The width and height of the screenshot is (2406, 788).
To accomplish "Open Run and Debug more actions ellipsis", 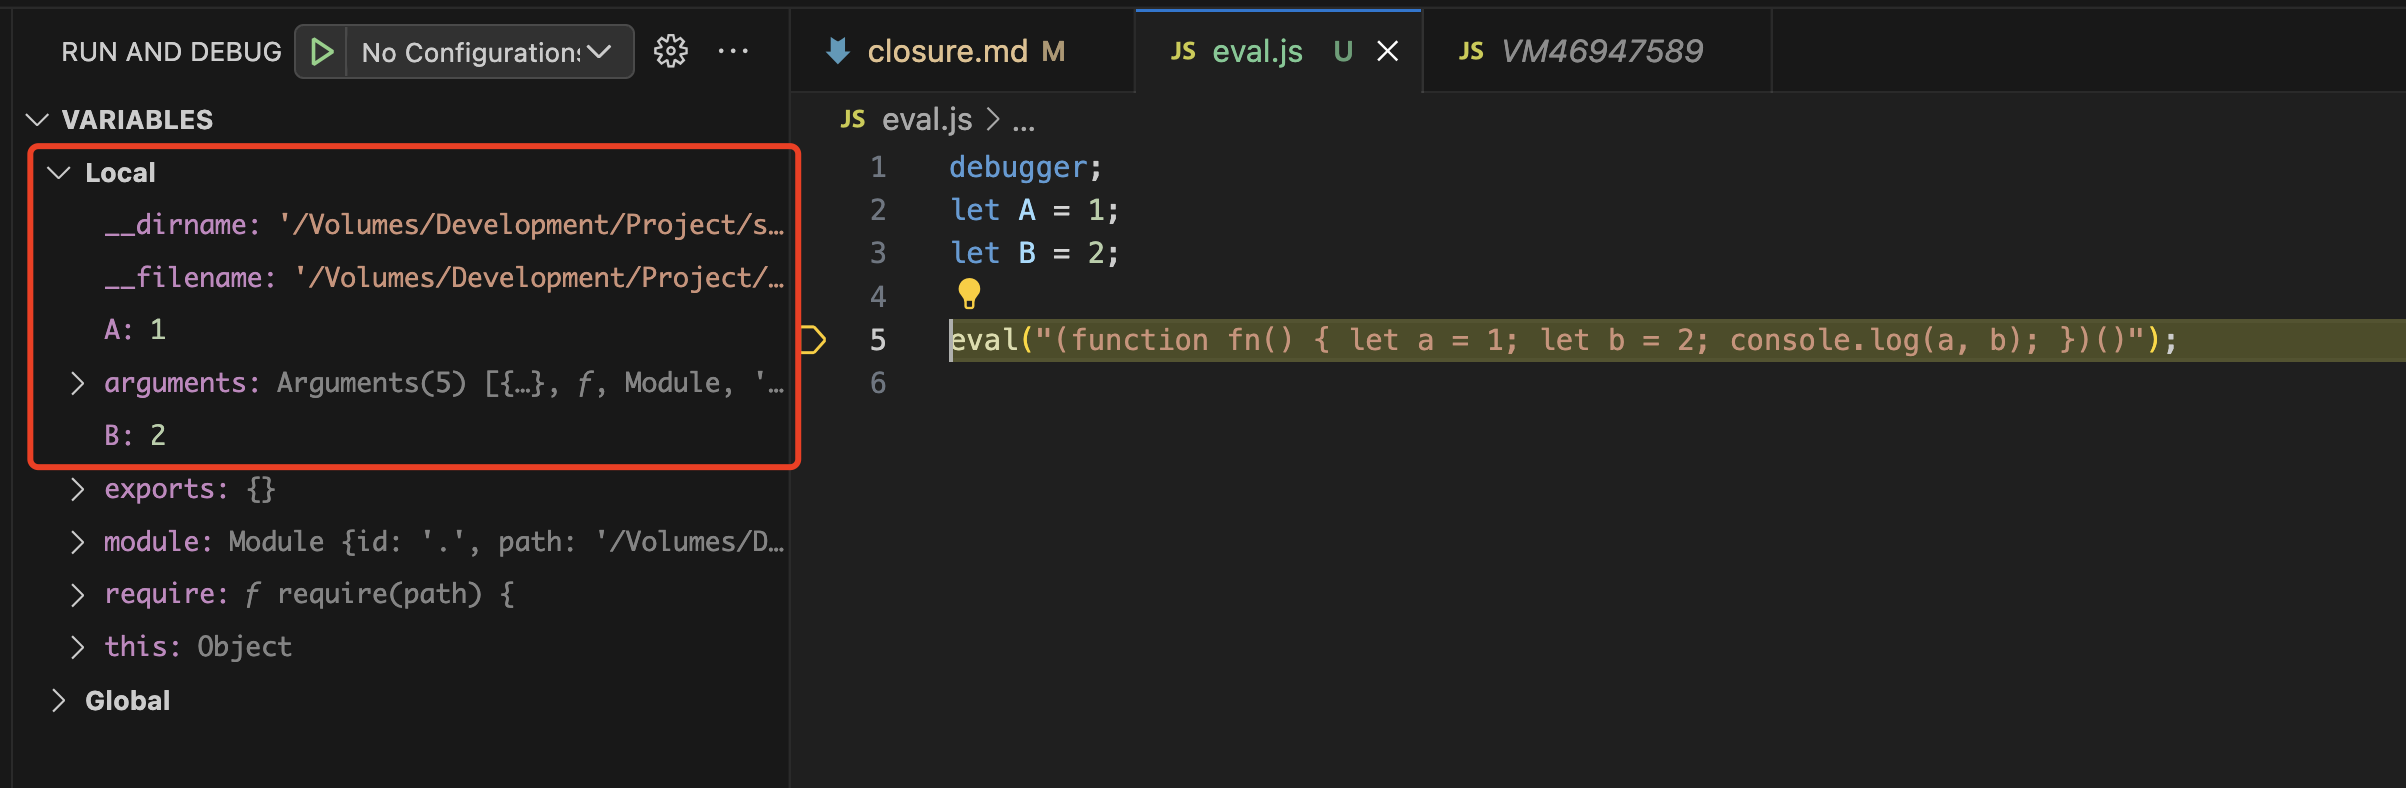I will pyautogui.click(x=733, y=51).
